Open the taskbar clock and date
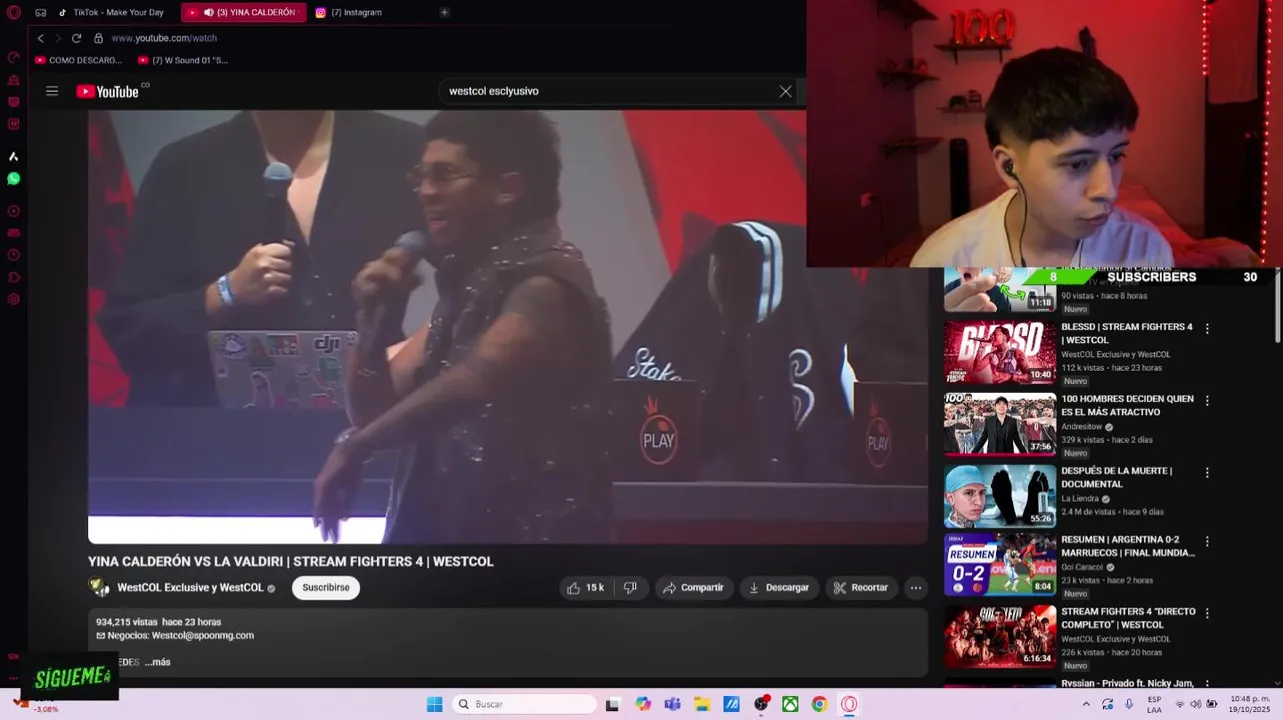The height and width of the screenshot is (720, 1283). 1250,704
